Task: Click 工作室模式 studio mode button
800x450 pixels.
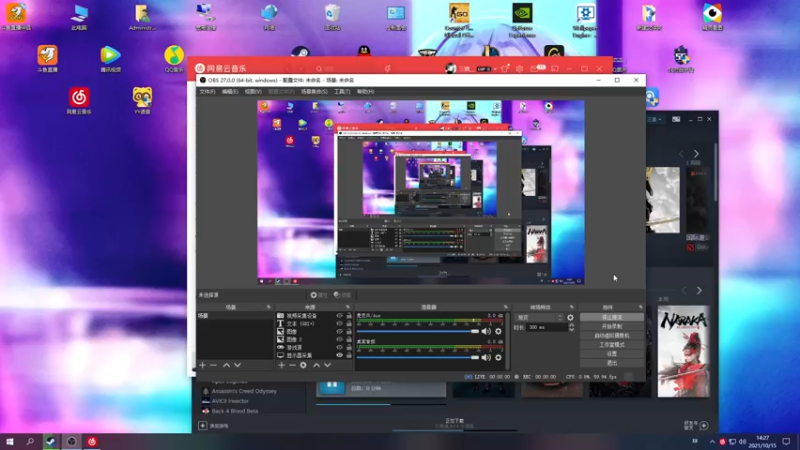Action: coord(612,345)
